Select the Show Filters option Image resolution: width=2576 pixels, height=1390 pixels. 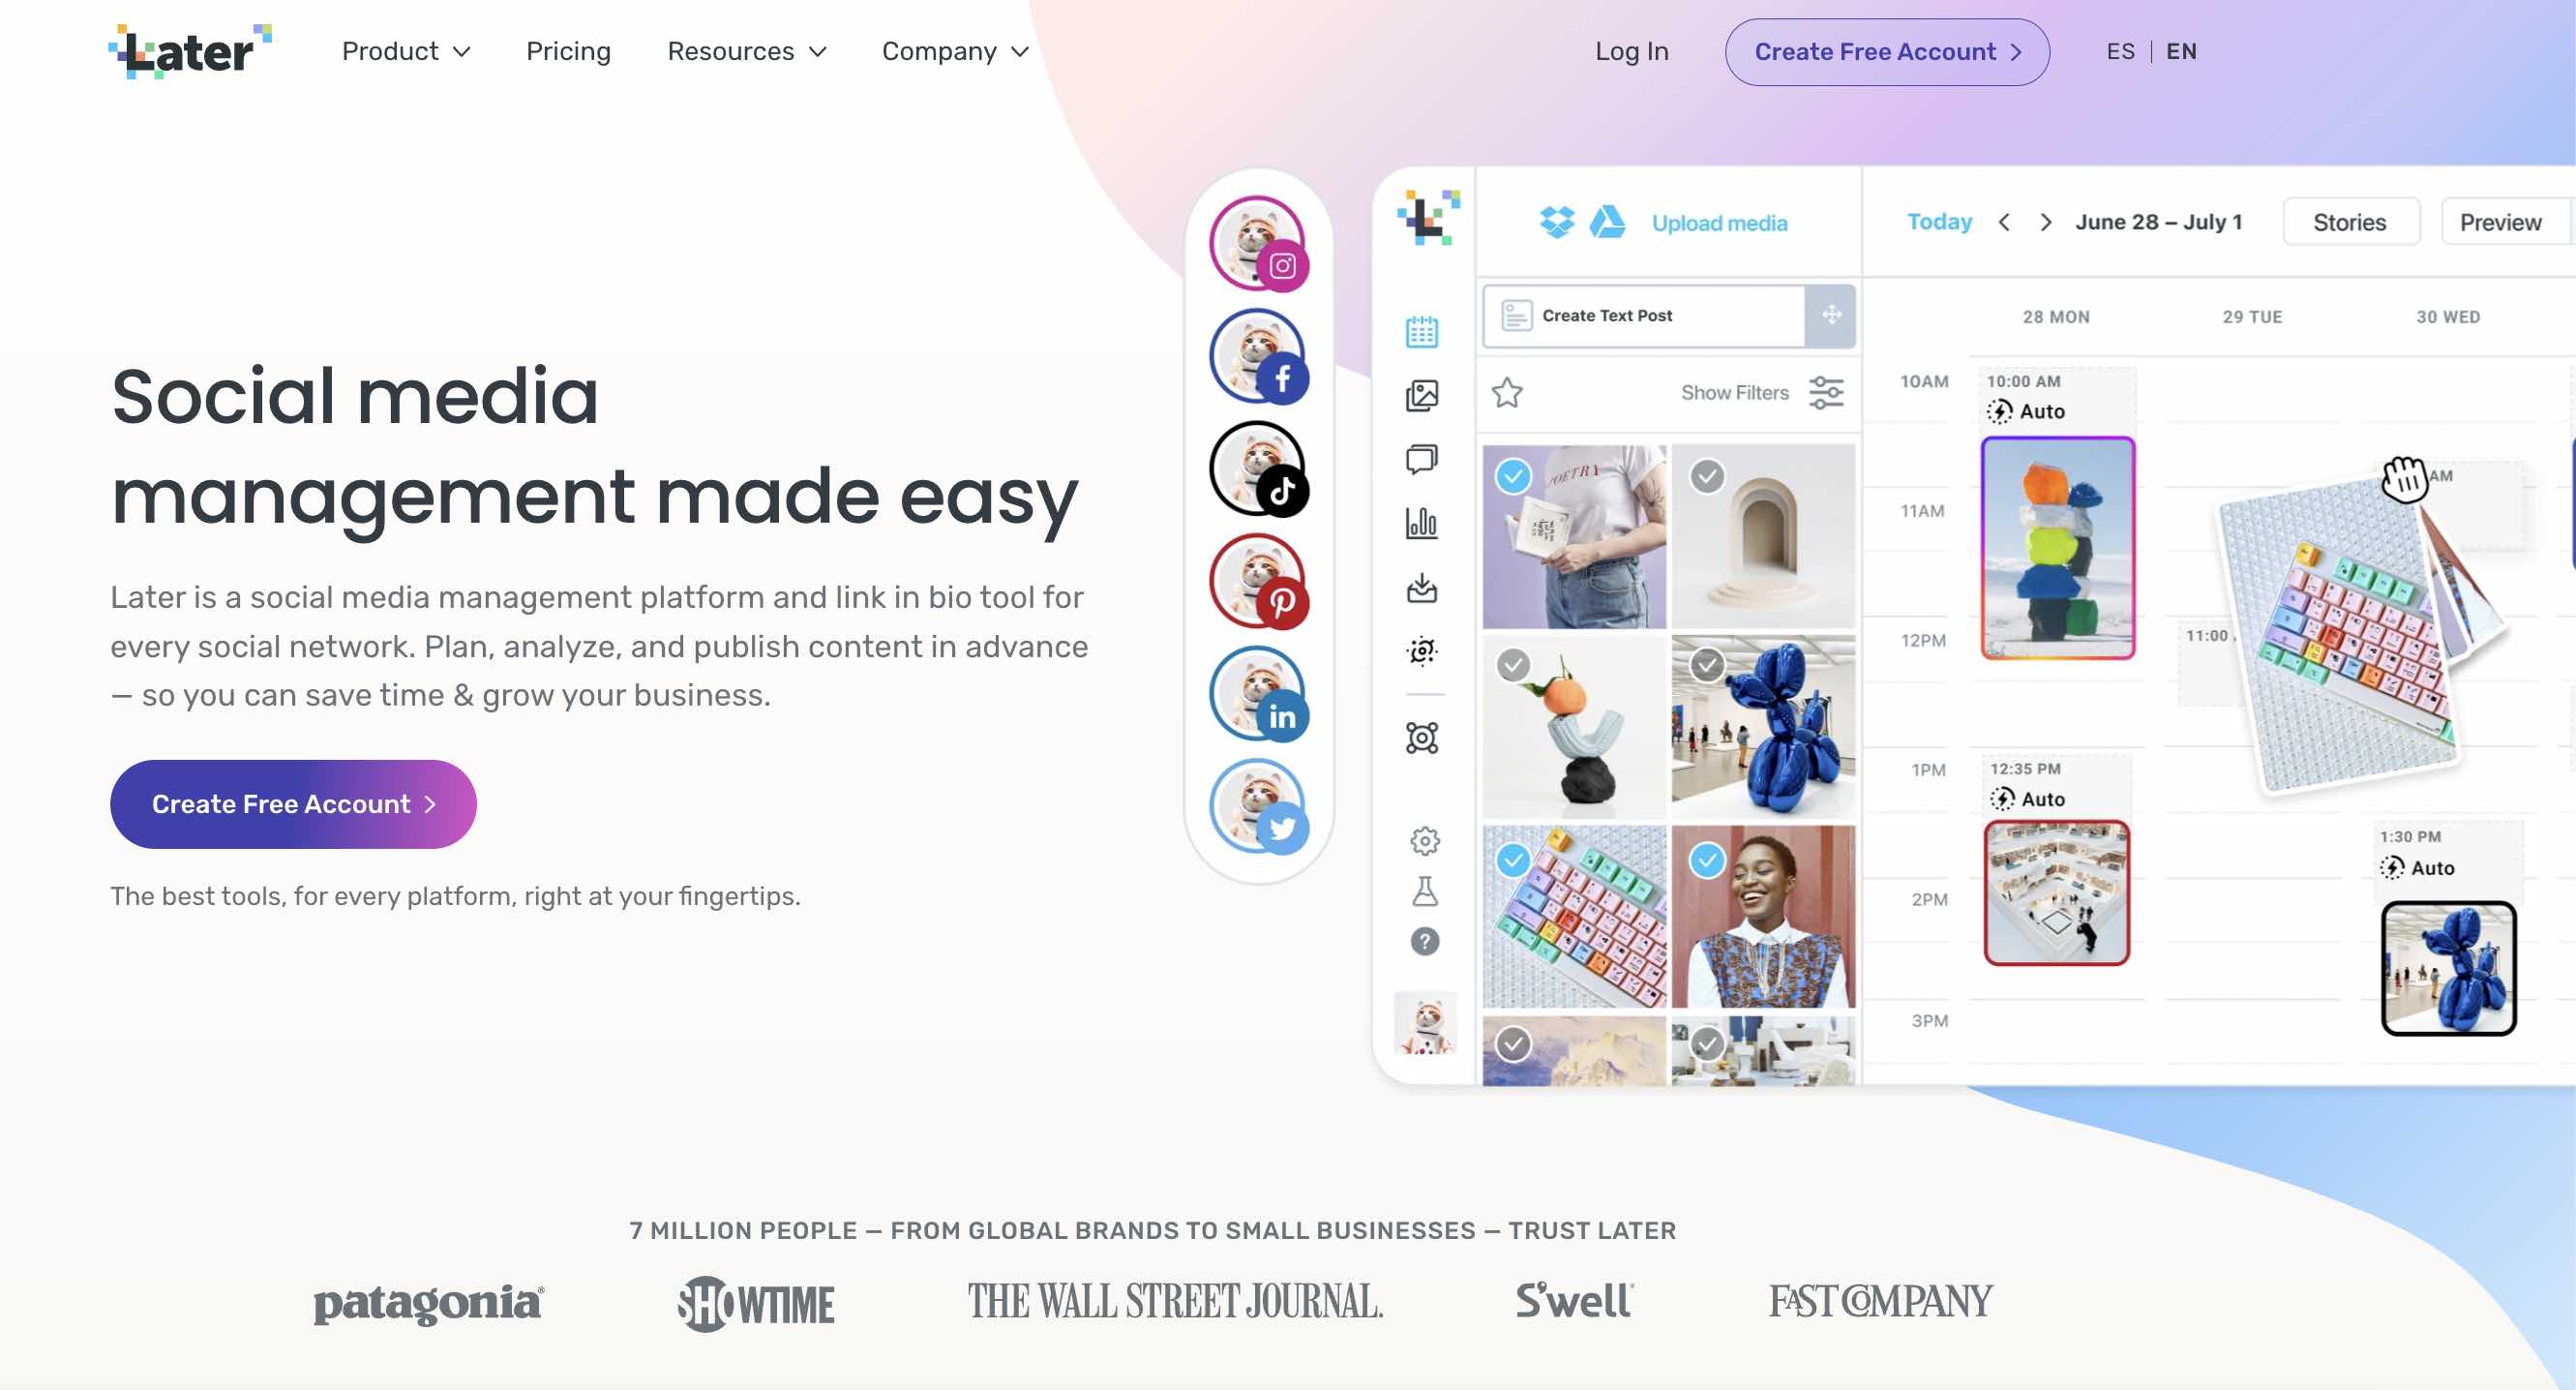1733,392
